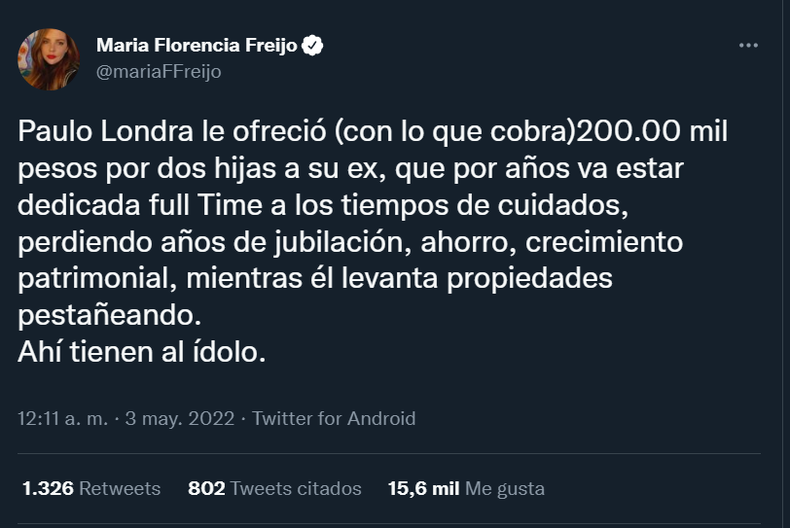Click the word pestañeando in the tweet
Viewport: 790px width, 528px height.
[109, 316]
